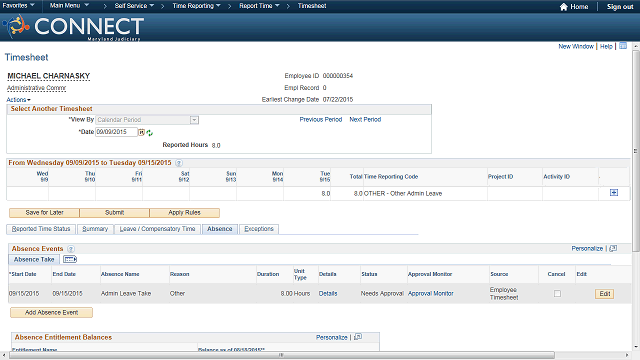
Task: Switch to the Summary tab
Action: 95,229
